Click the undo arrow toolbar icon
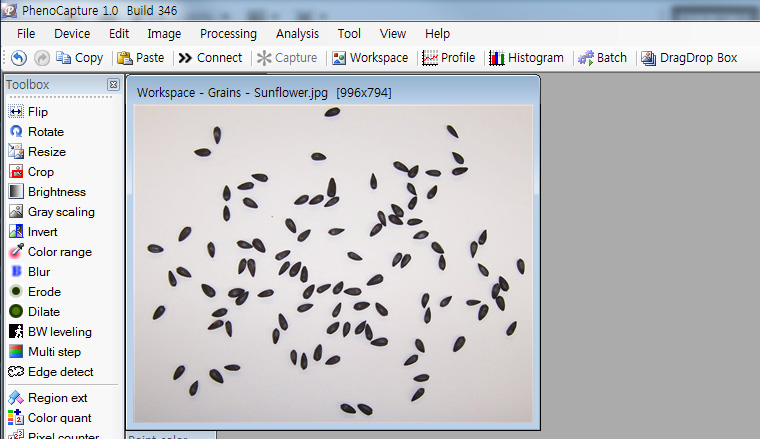760x439 pixels. tap(18, 58)
